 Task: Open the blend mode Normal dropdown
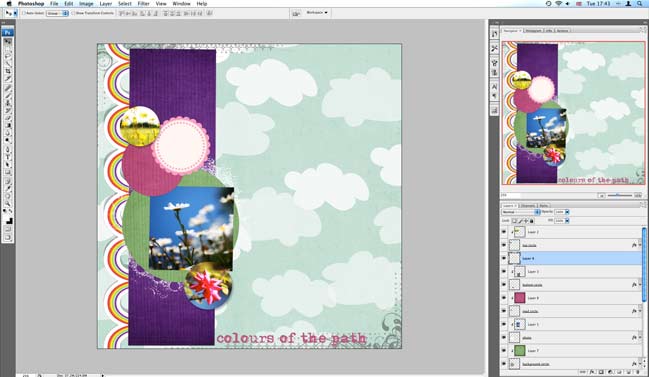click(521, 212)
